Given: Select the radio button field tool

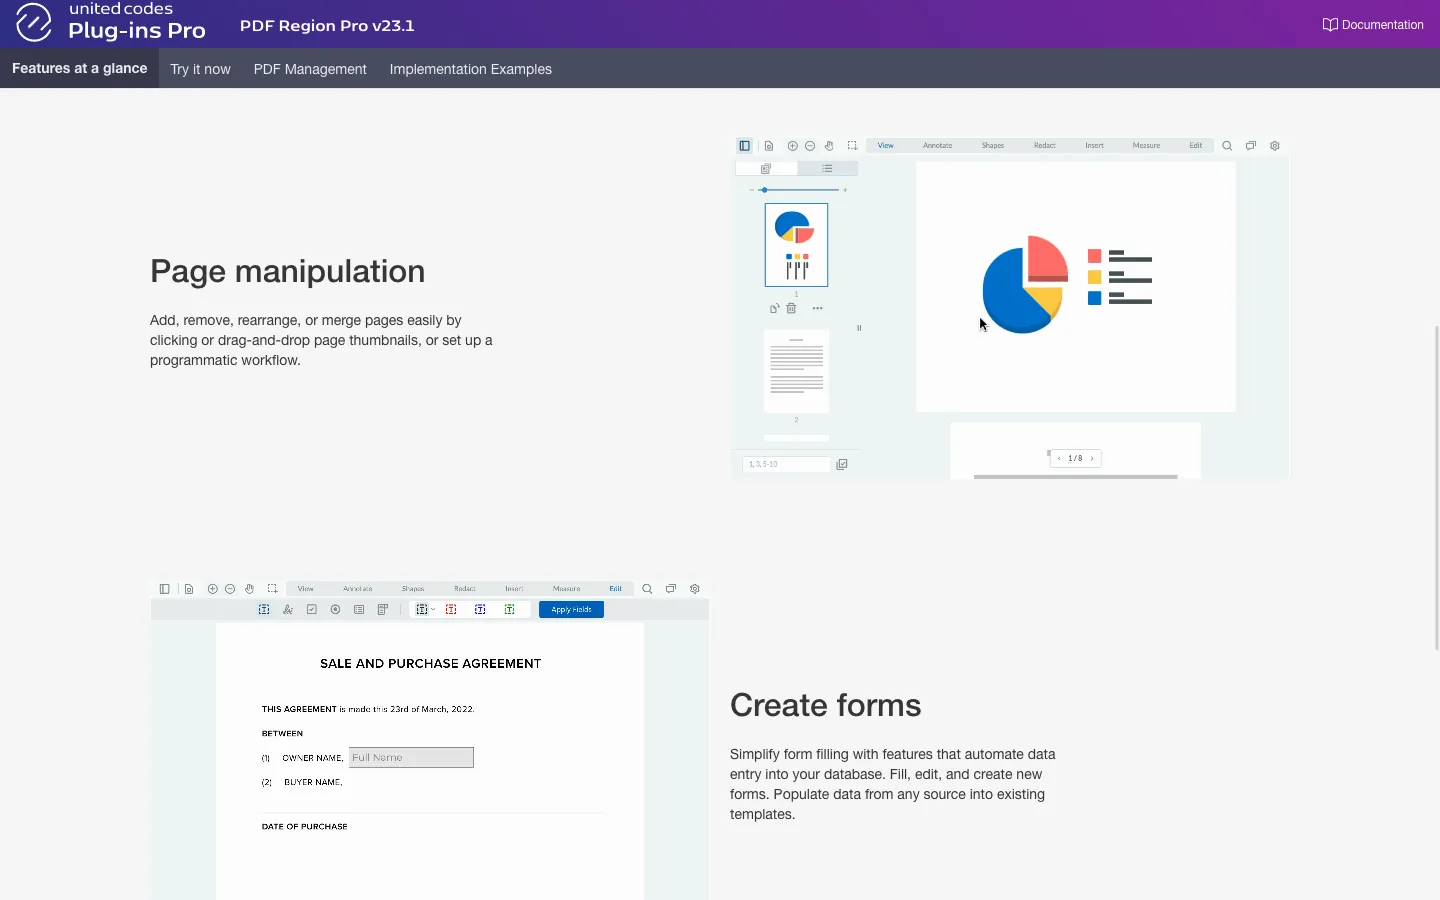Looking at the screenshot, I should tap(335, 609).
